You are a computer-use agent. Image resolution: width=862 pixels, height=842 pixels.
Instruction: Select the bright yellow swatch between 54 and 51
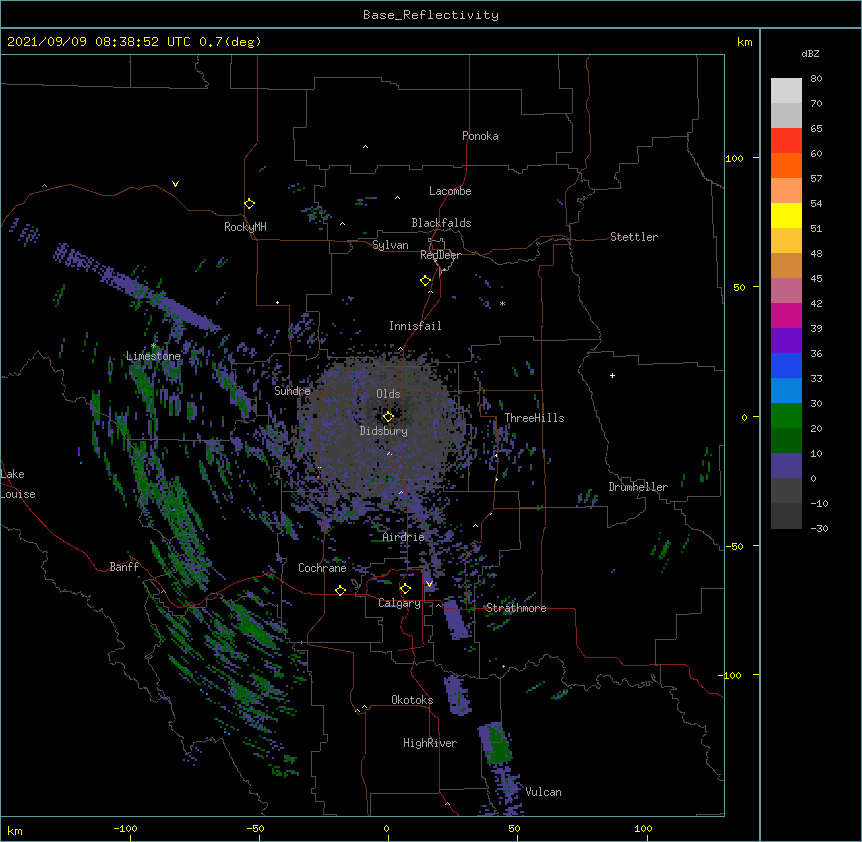pos(786,216)
